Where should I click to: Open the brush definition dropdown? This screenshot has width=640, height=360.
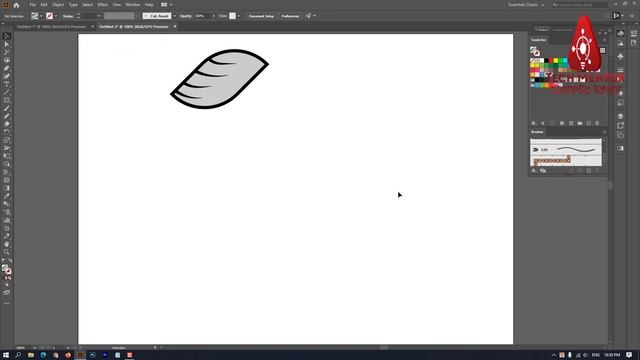pyautogui.click(x=174, y=16)
